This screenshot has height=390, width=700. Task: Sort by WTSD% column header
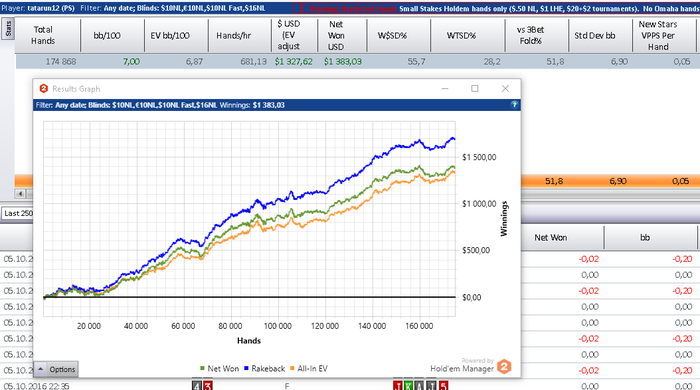click(x=467, y=35)
